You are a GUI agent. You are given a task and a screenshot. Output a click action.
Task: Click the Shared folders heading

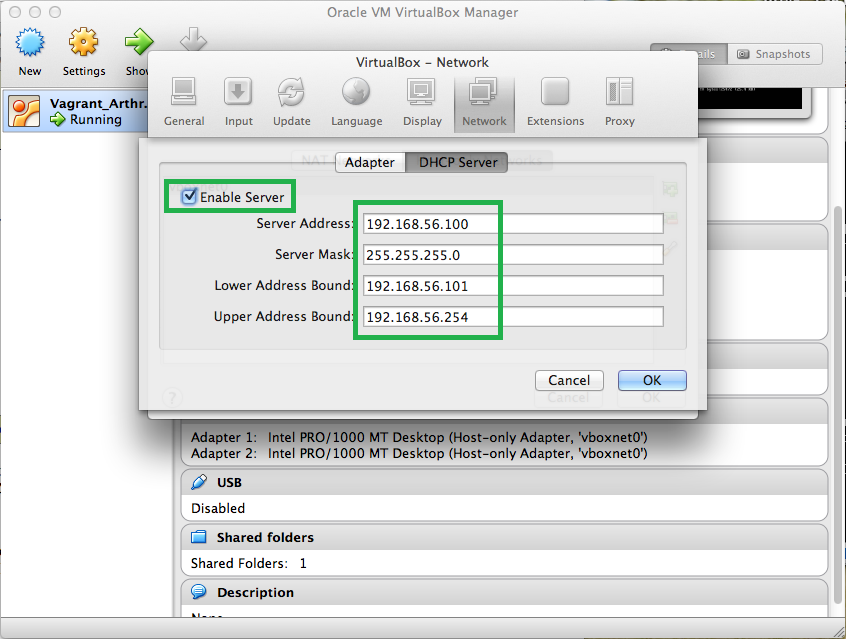(265, 538)
